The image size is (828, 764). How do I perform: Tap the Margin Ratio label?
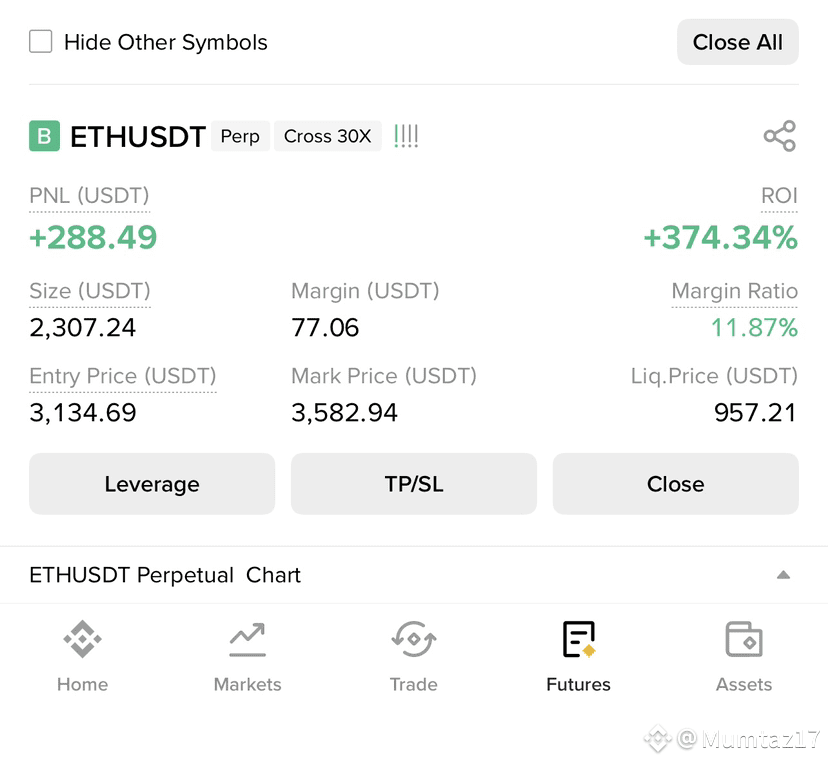pyautogui.click(x=735, y=291)
